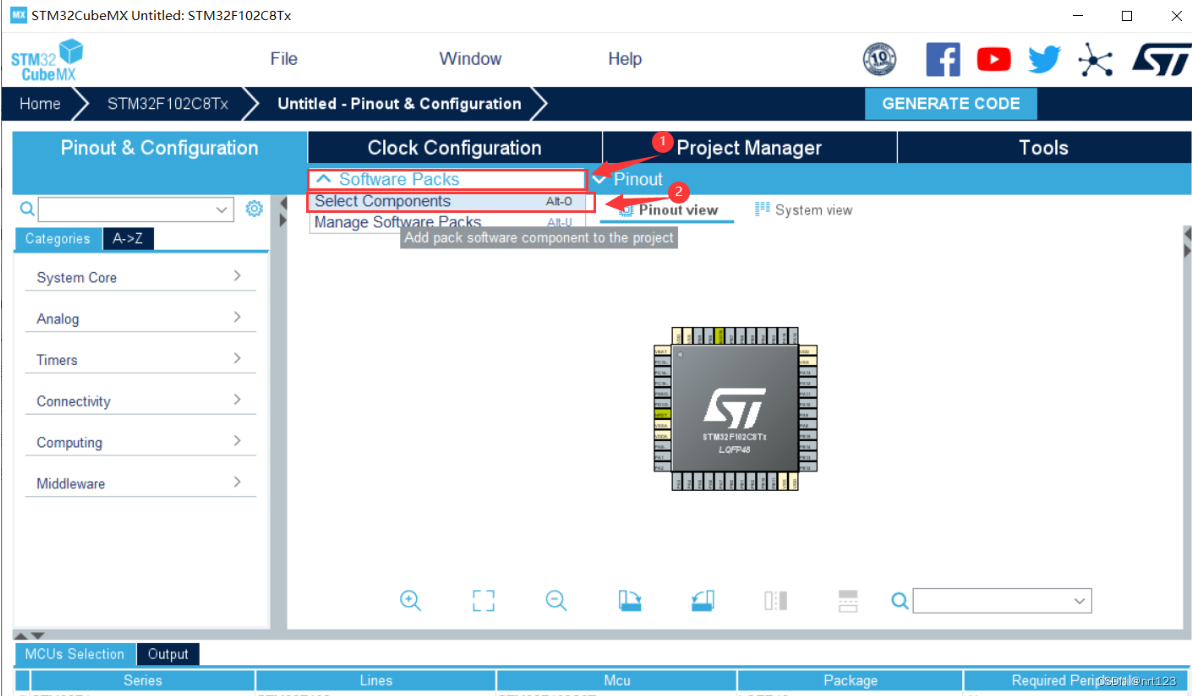Image resolution: width=1192 pixels, height=696 pixels.
Task: Click the Package column header
Action: pyautogui.click(x=850, y=680)
